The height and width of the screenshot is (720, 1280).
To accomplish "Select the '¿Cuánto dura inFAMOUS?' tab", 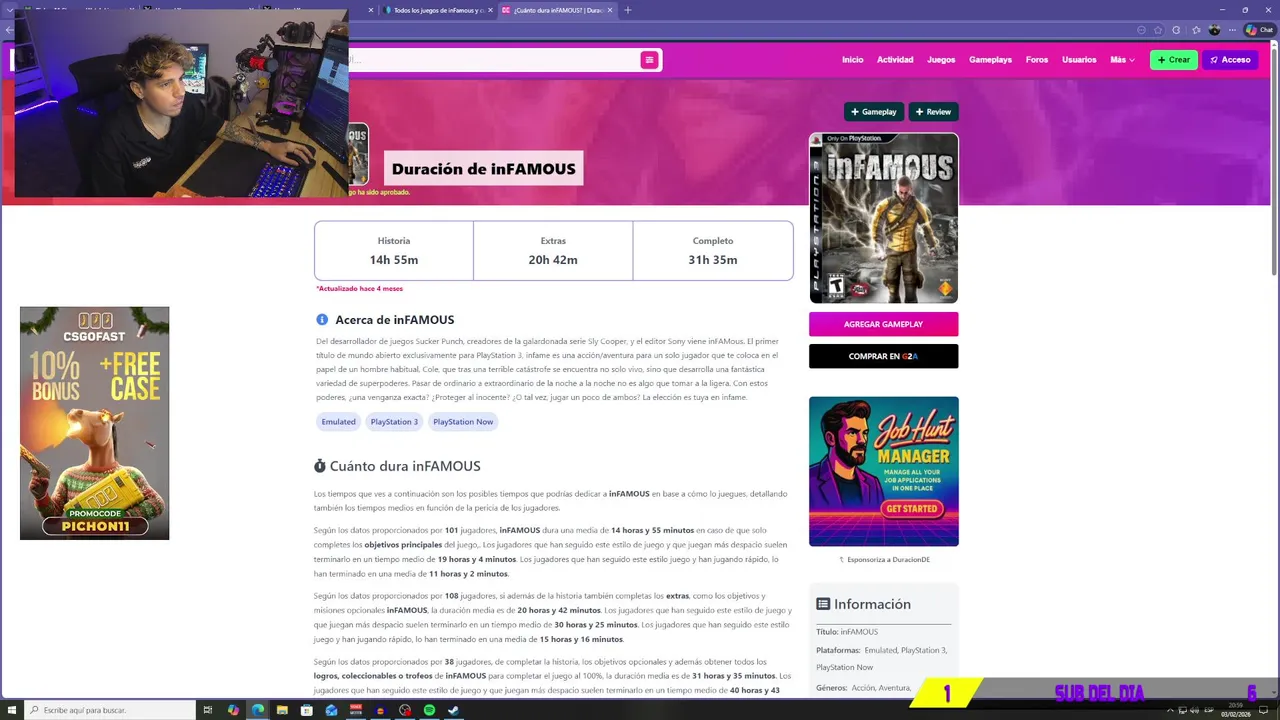I will 557,10.
